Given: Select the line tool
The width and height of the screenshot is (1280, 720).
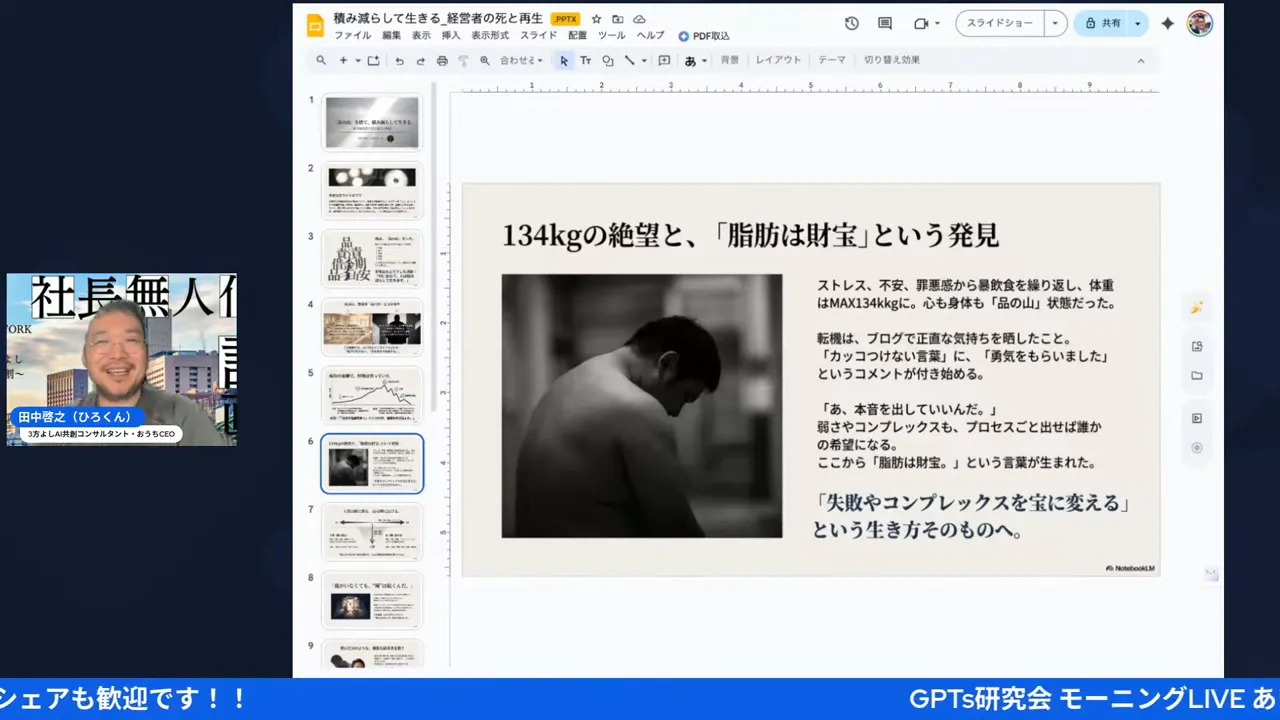Looking at the screenshot, I should point(630,60).
